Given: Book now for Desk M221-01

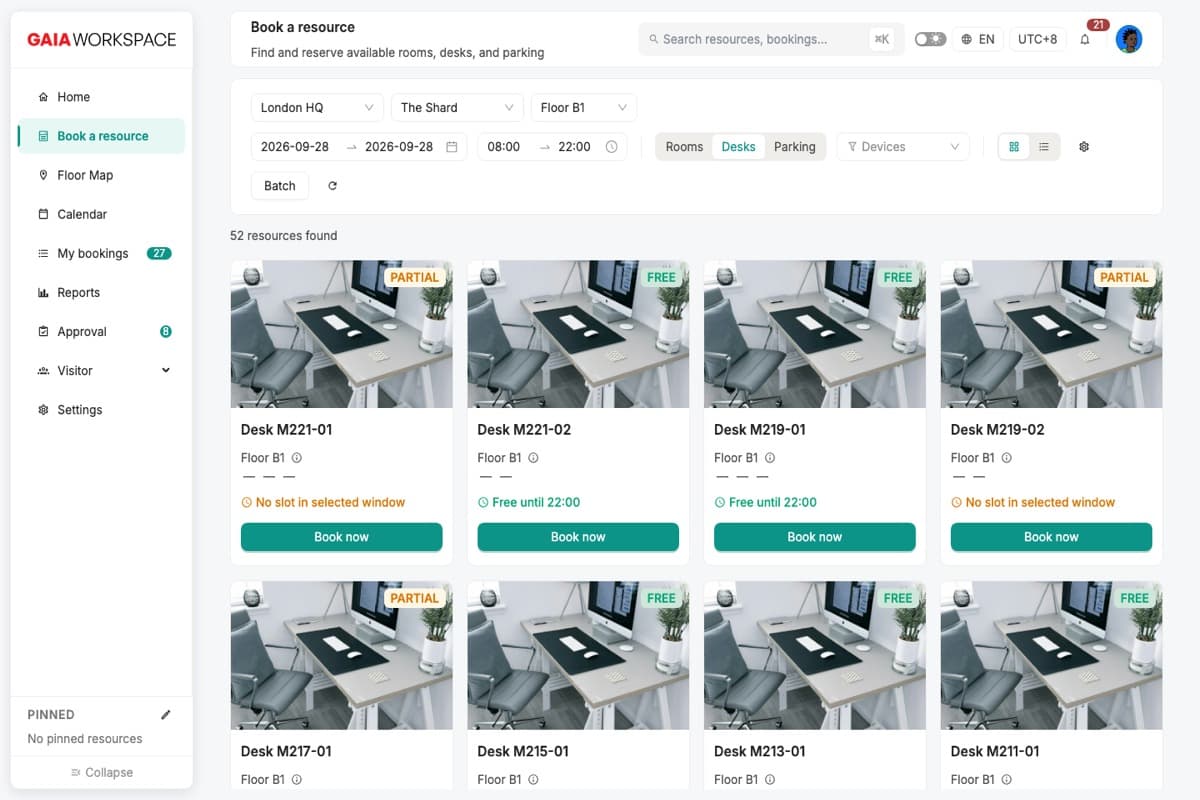Looking at the screenshot, I should pos(342,537).
